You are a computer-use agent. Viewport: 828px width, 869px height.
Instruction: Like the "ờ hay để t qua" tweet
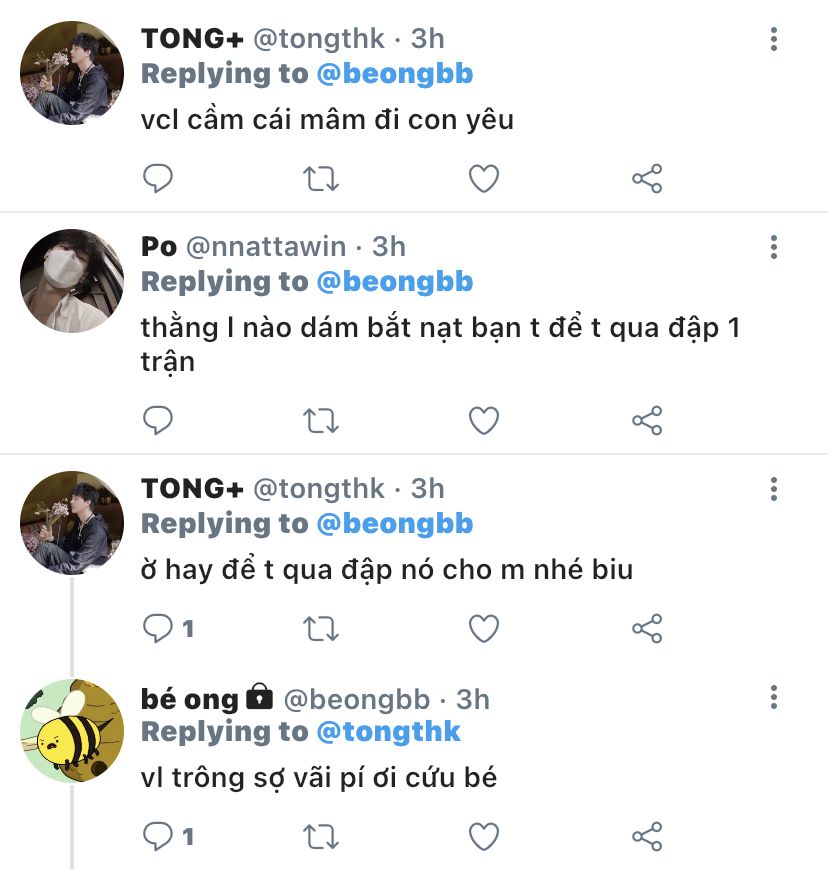(x=484, y=628)
